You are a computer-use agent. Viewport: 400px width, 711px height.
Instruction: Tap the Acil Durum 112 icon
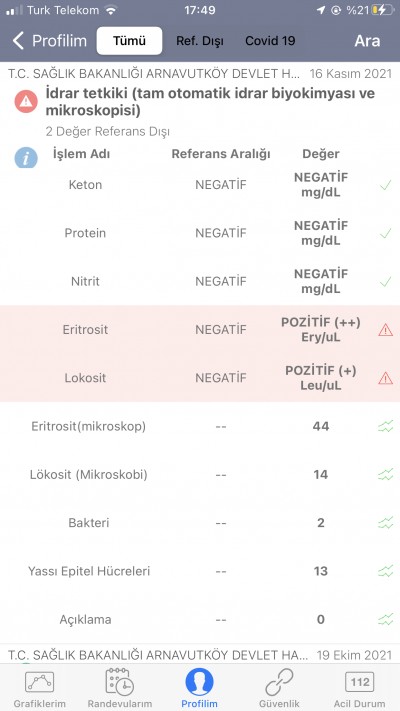click(x=360, y=682)
